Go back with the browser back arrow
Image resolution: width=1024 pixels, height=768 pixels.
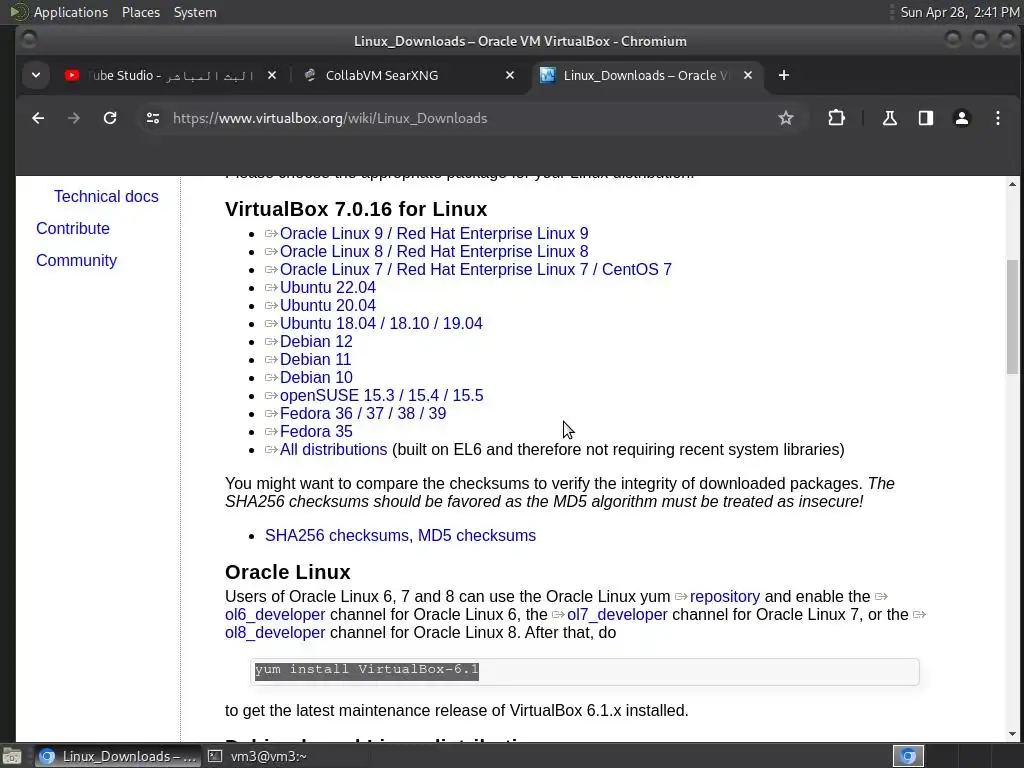[x=38, y=118]
